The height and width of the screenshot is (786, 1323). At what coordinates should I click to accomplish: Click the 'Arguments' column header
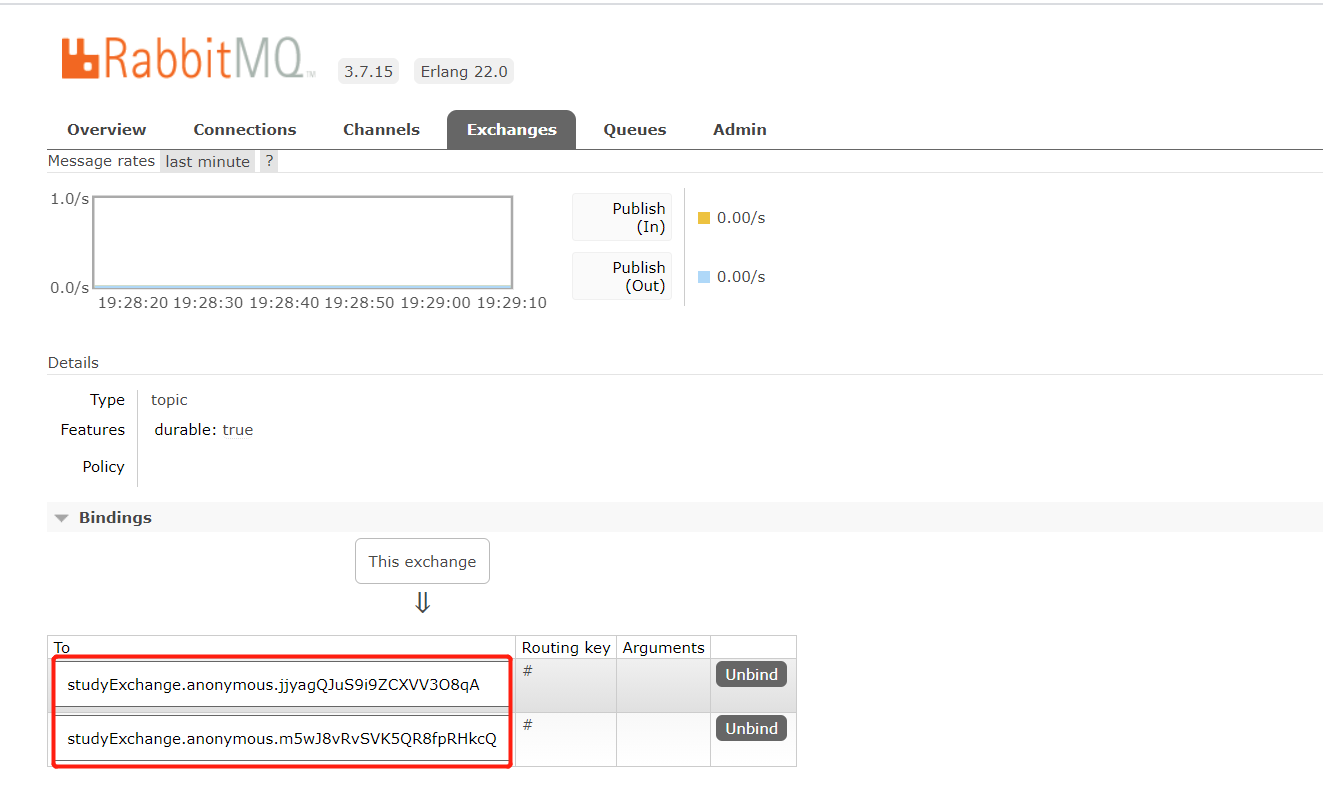pyautogui.click(x=663, y=647)
